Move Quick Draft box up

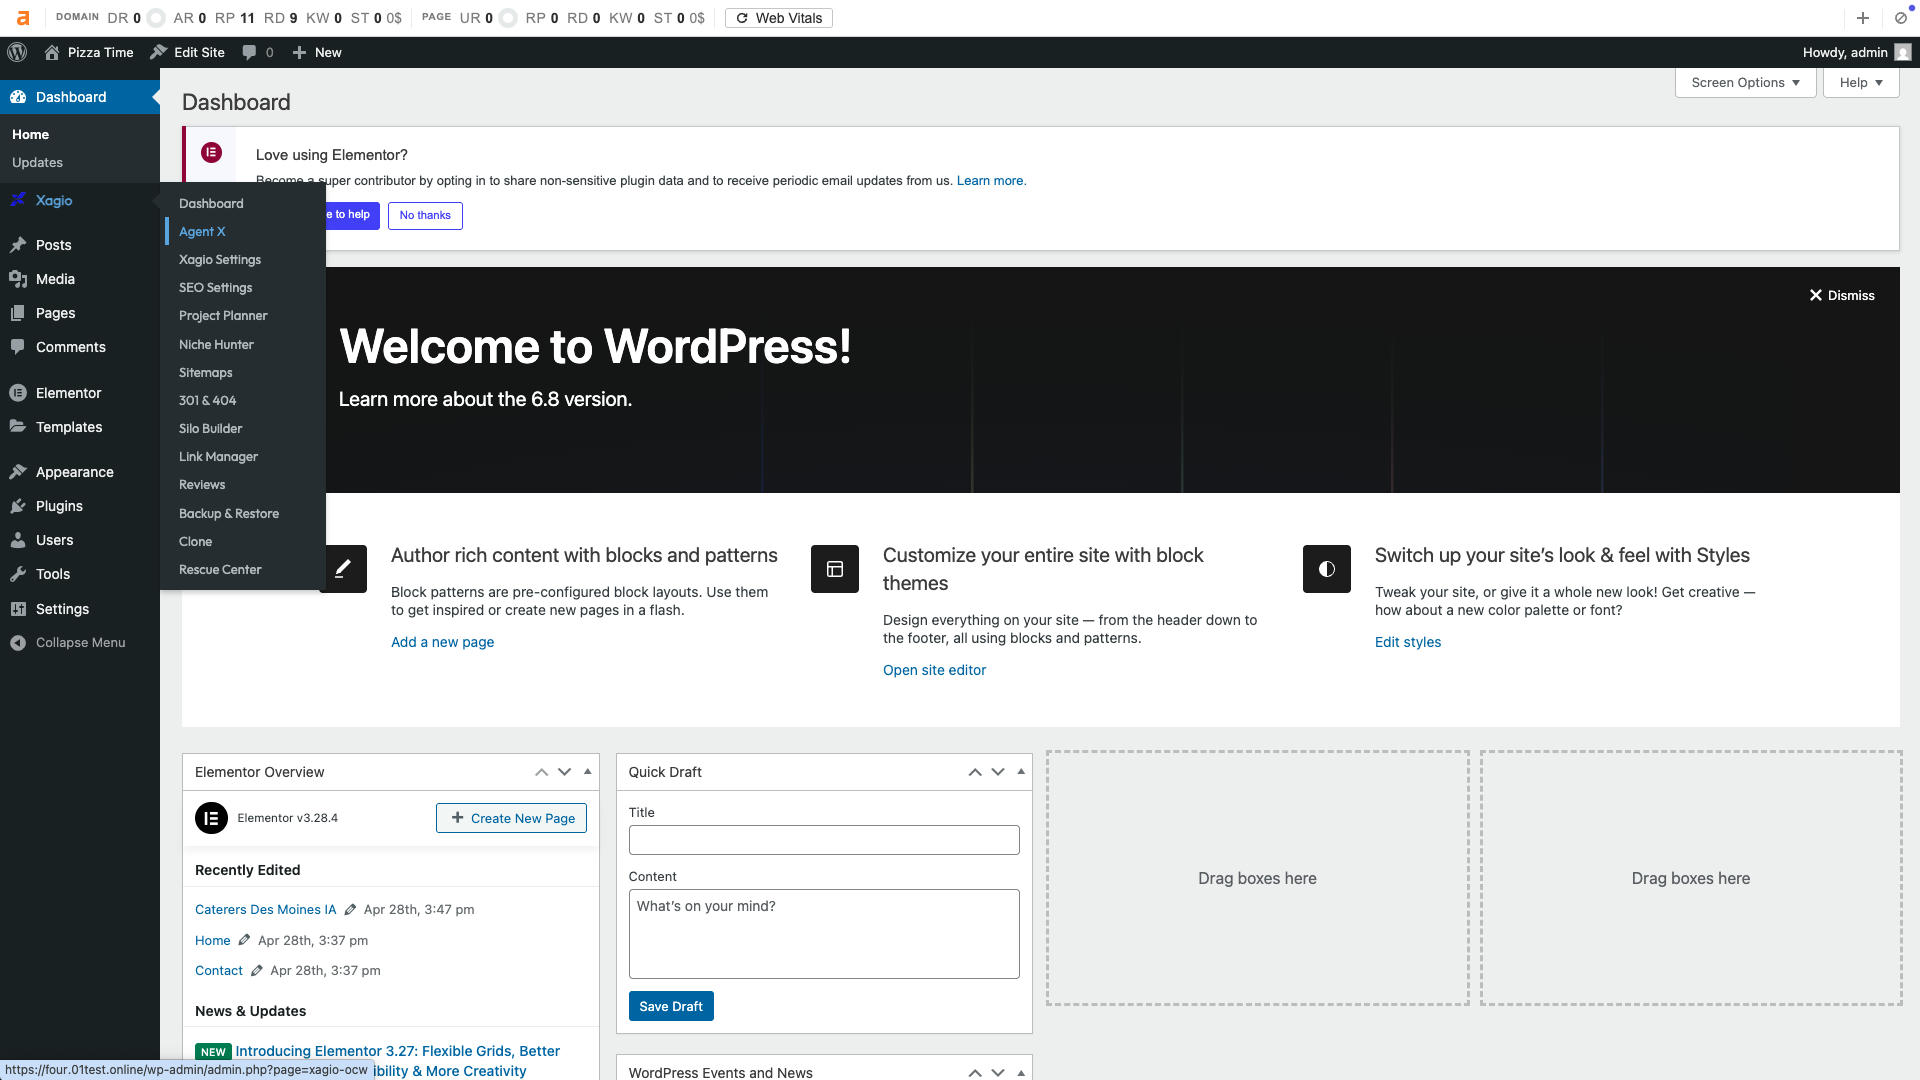(x=975, y=772)
